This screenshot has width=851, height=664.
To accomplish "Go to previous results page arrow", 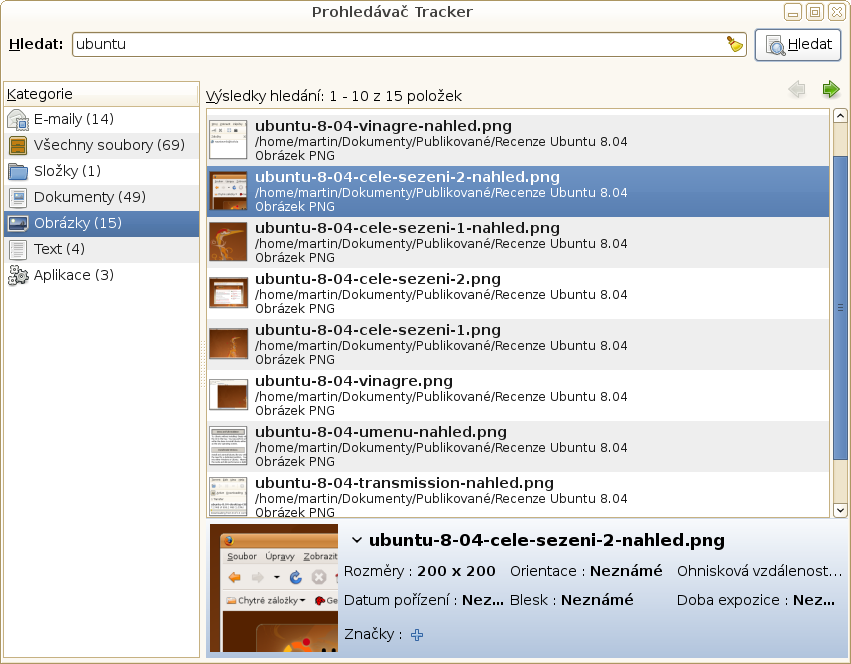I will coord(797,89).
